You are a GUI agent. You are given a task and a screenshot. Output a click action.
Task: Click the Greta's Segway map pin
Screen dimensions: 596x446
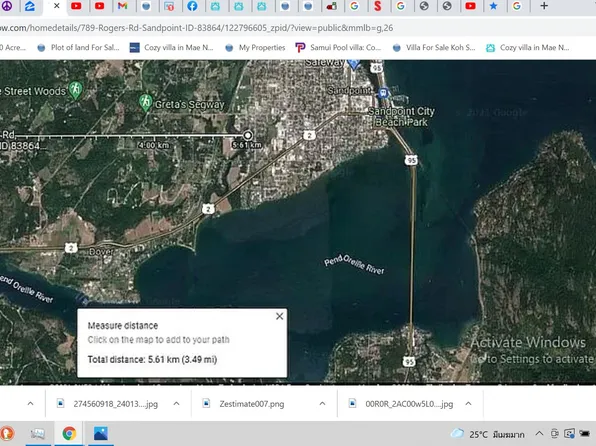click(146, 102)
